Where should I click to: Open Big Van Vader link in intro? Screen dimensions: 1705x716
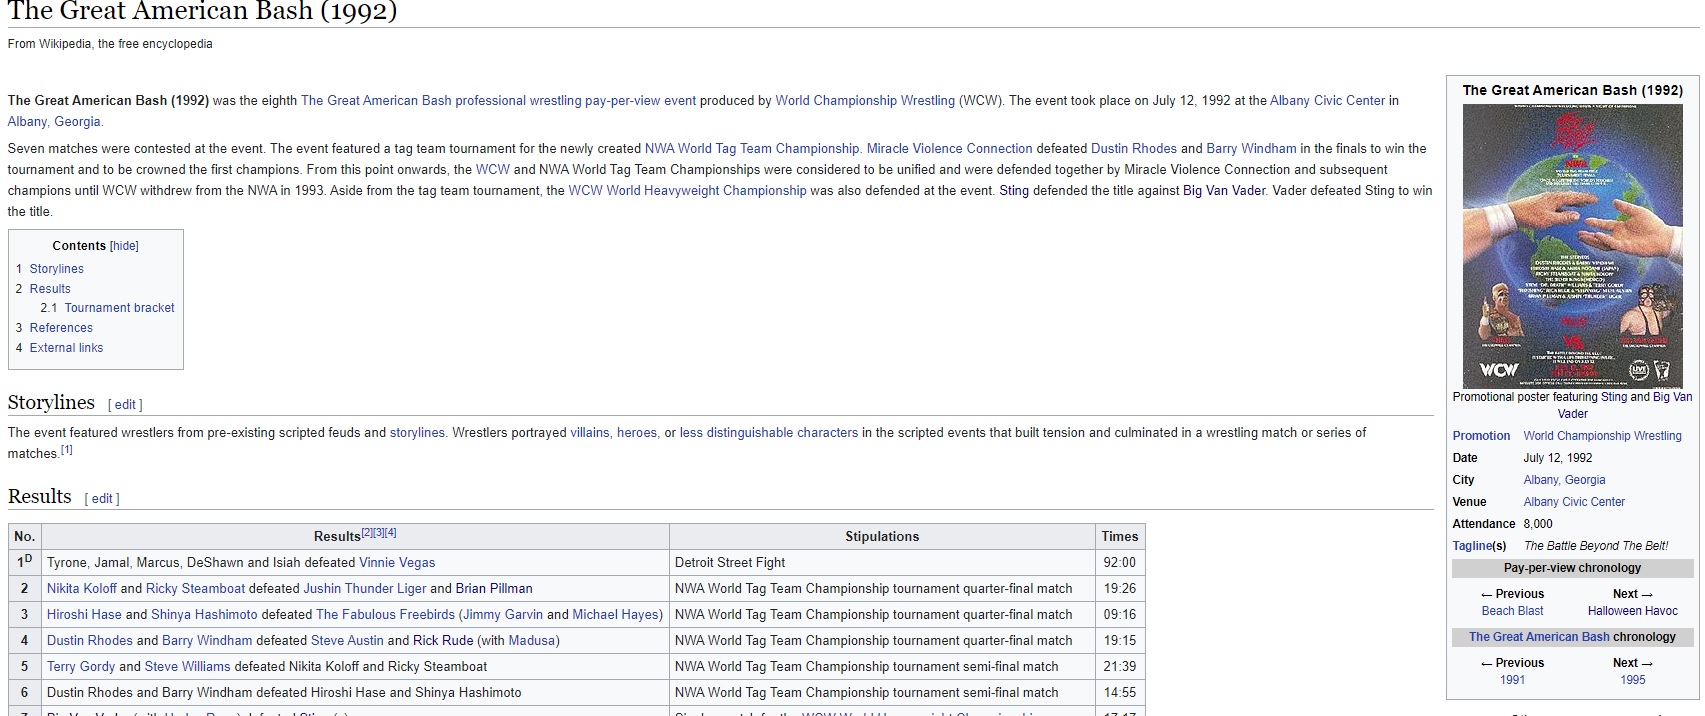1224,191
